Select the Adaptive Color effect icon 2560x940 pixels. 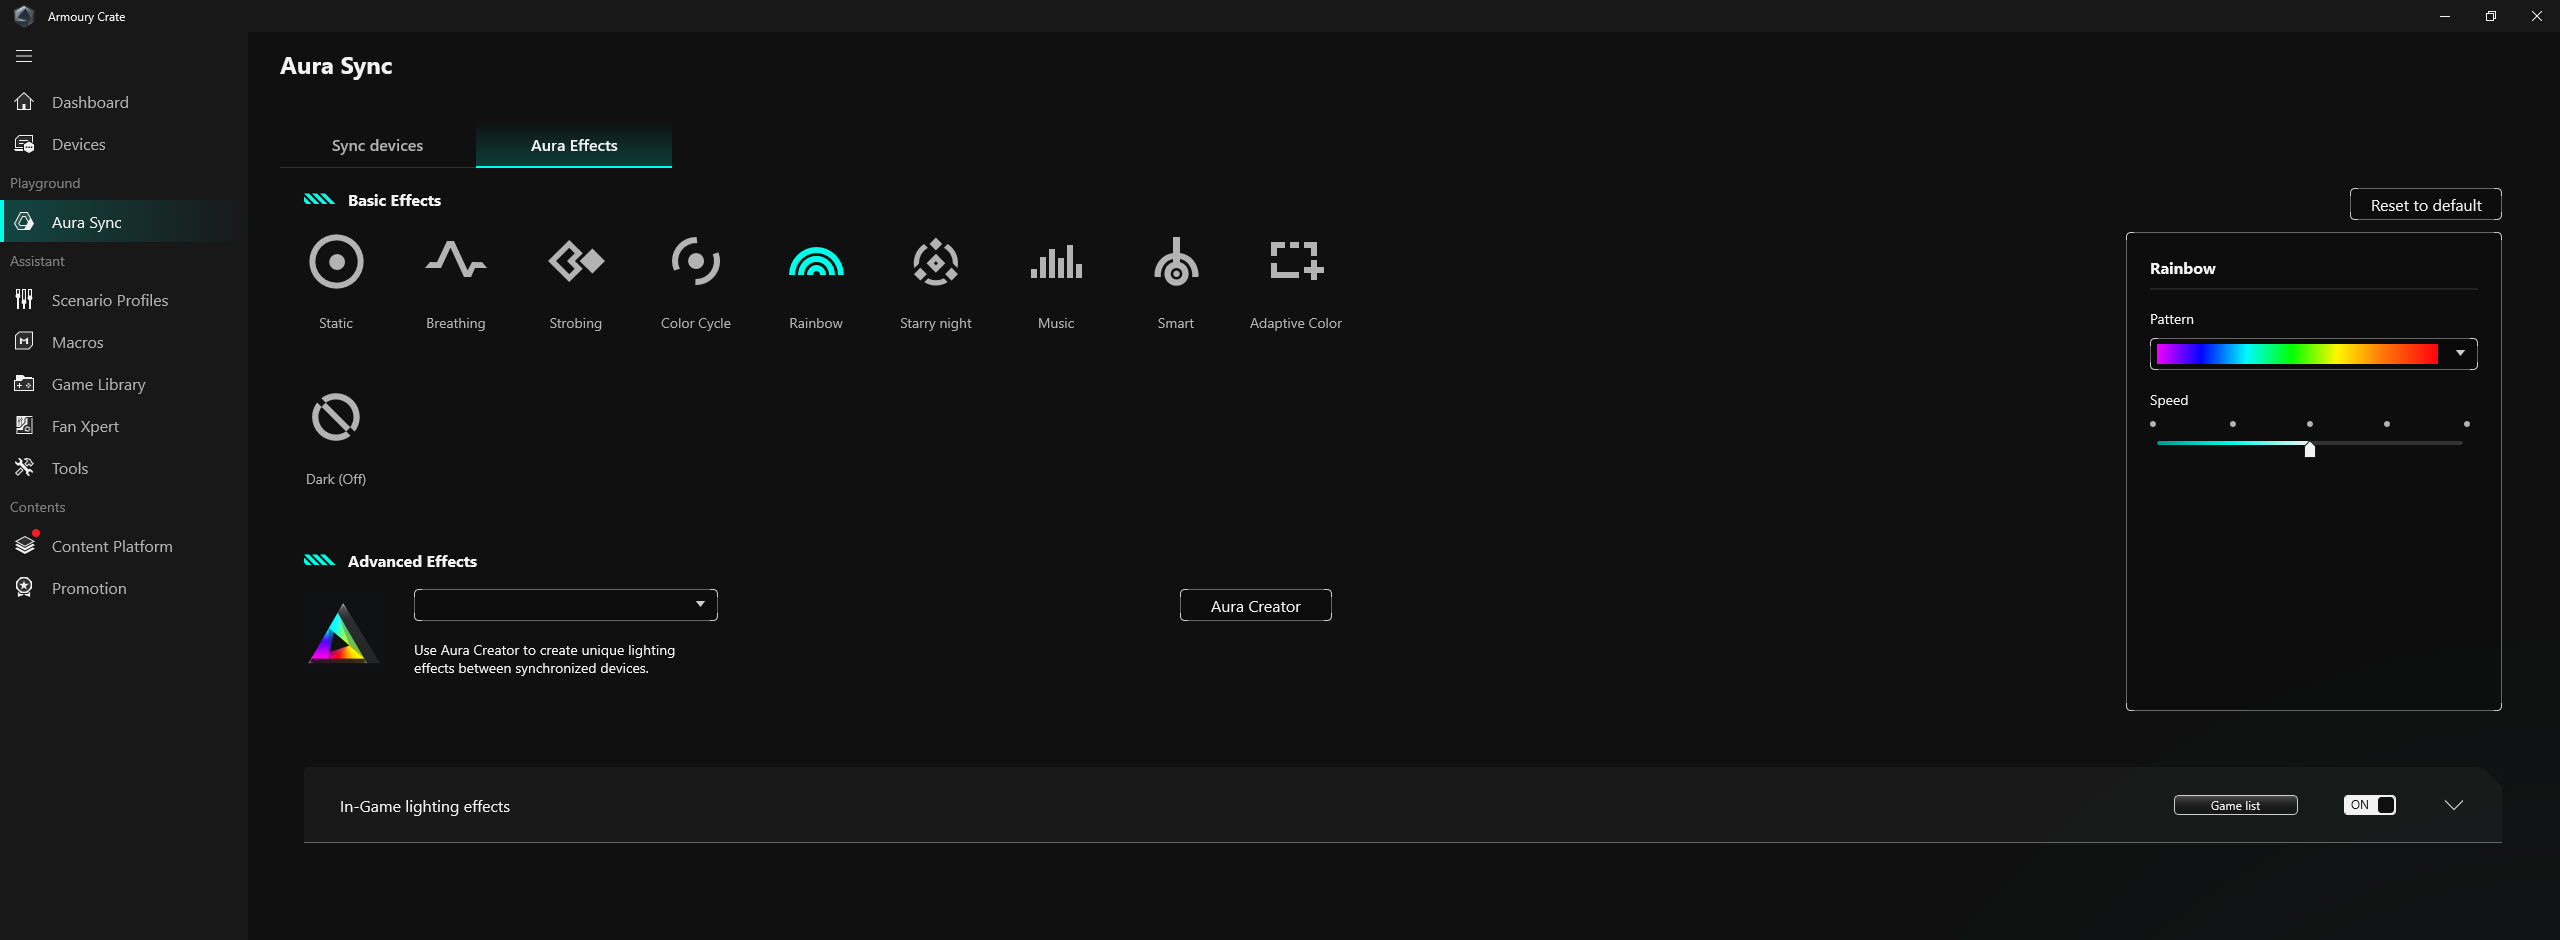(x=1296, y=260)
